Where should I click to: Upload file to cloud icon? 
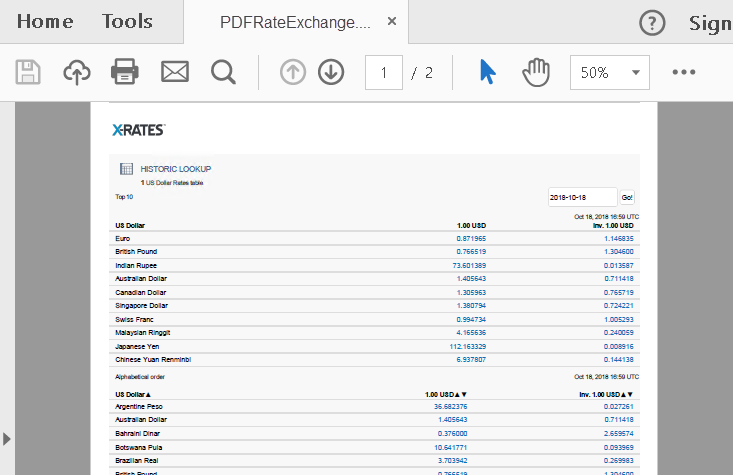[x=77, y=72]
